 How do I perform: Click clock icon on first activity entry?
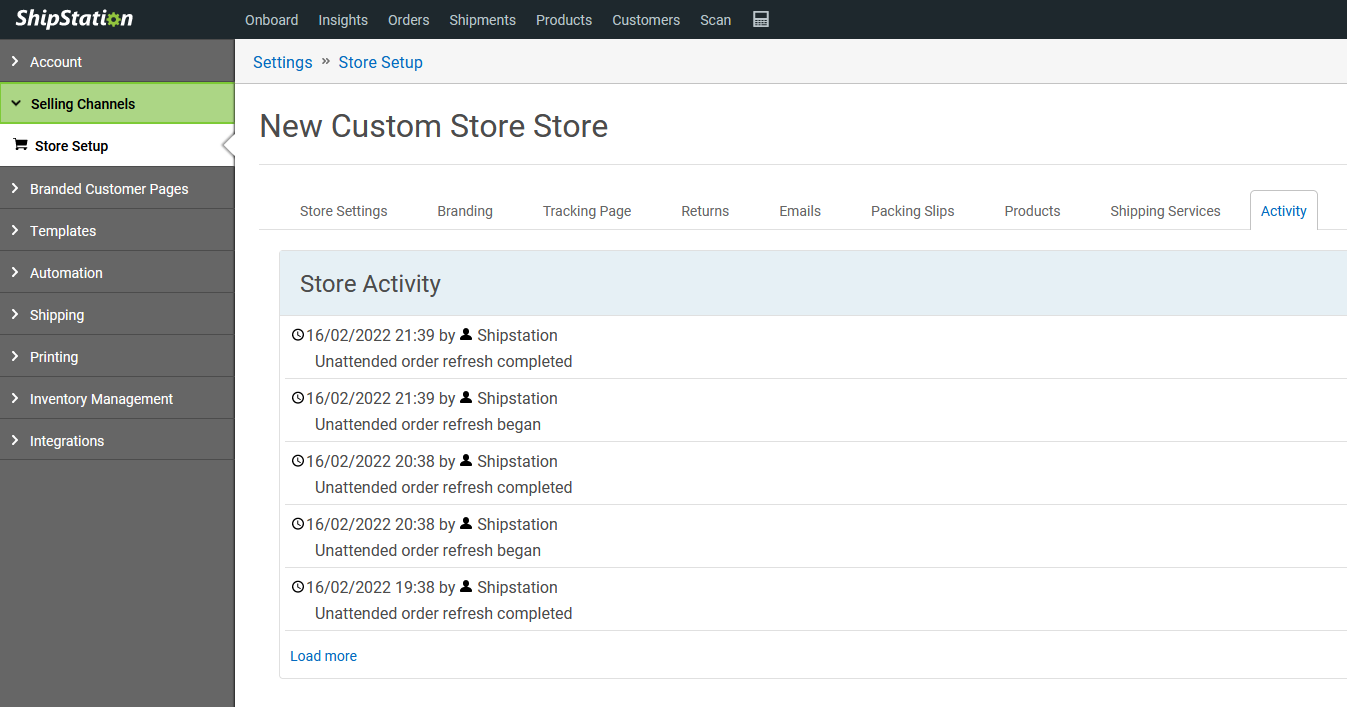297,335
